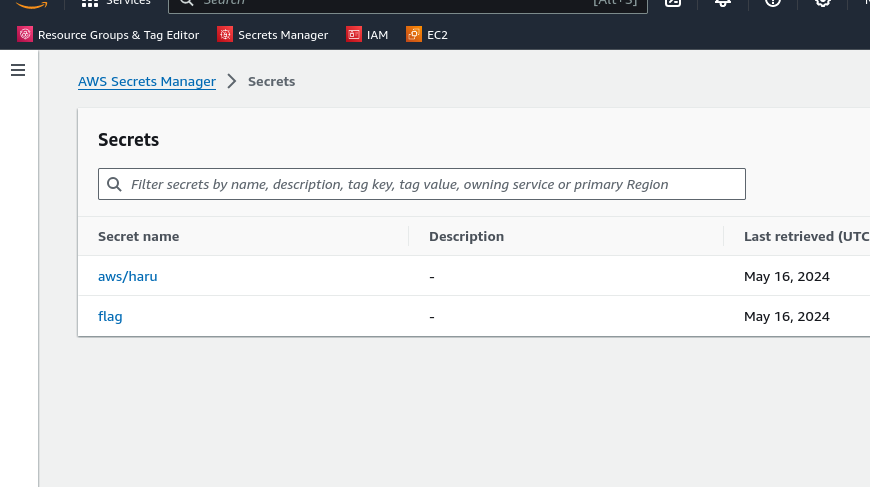
Task: Open Resource Groups & Tag Editor shortcut
Action: (x=108, y=35)
